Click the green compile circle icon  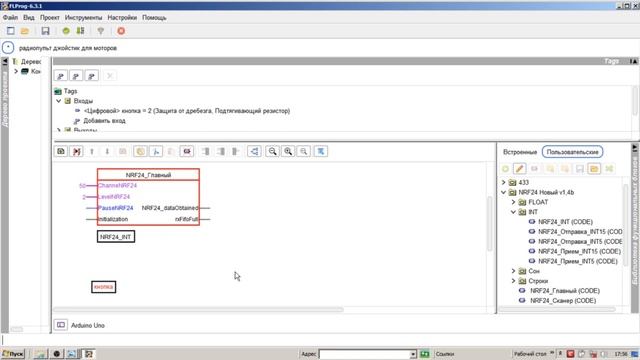pyautogui.click(x=66, y=31)
